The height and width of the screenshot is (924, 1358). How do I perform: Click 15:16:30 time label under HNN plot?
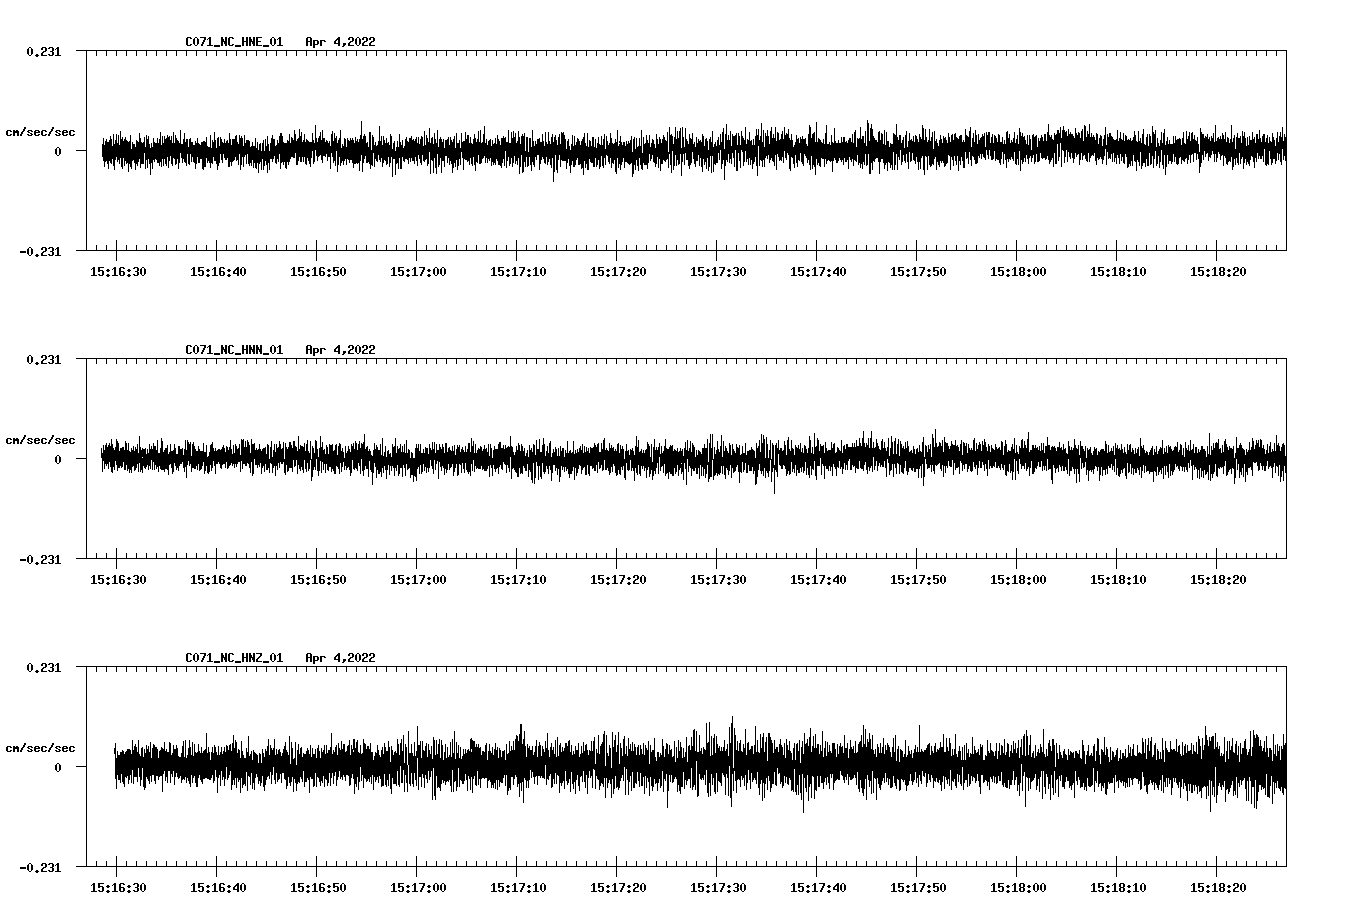[118, 580]
